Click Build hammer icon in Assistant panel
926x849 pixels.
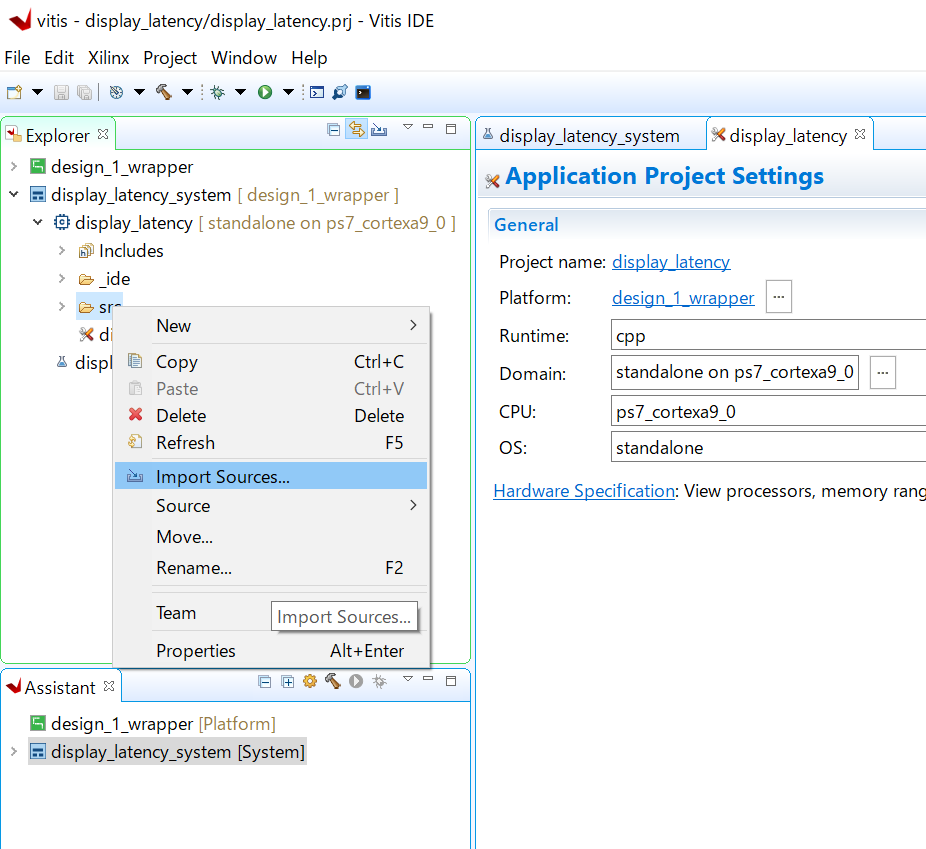pyautogui.click(x=332, y=681)
